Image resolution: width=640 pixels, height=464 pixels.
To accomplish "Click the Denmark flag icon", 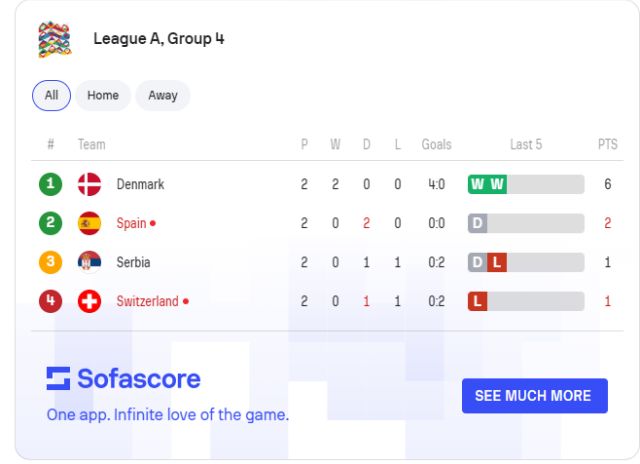I will click(90, 184).
